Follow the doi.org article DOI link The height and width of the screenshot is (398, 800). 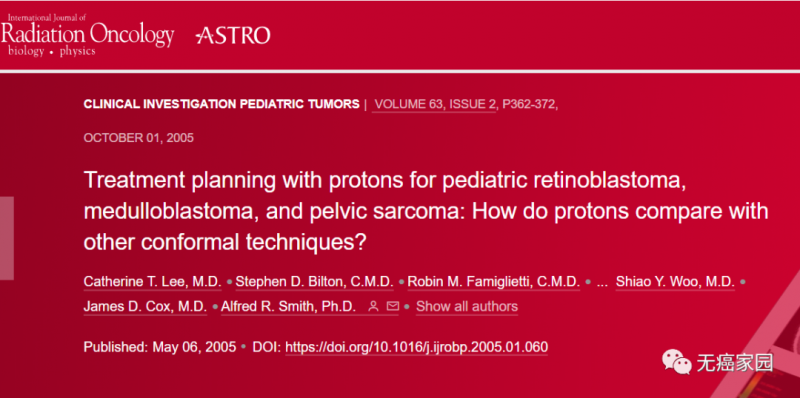click(416, 347)
